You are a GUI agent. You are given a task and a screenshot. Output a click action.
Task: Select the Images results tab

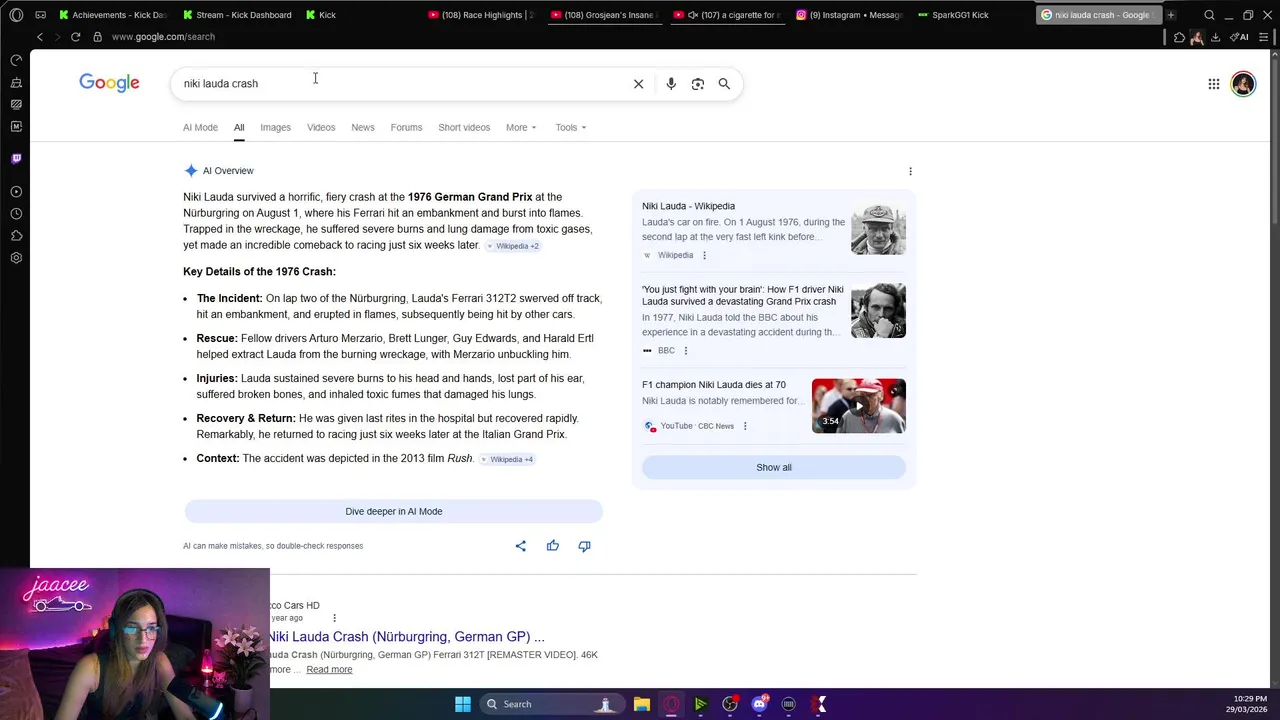coord(275,127)
